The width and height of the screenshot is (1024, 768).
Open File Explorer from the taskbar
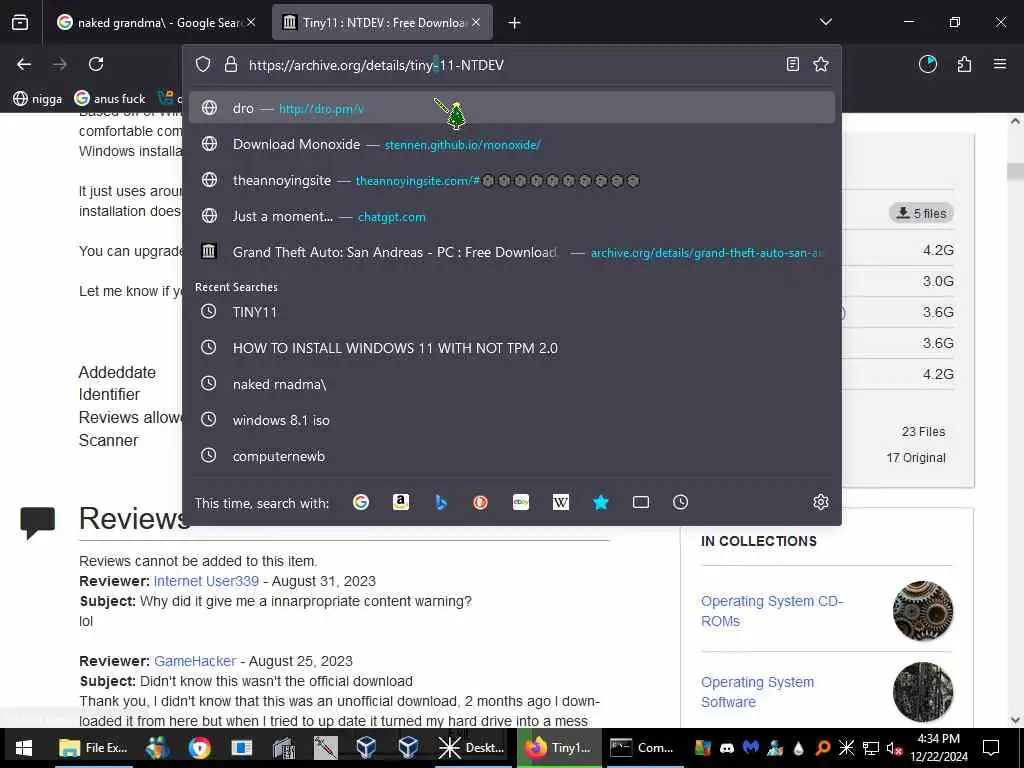(x=93, y=748)
